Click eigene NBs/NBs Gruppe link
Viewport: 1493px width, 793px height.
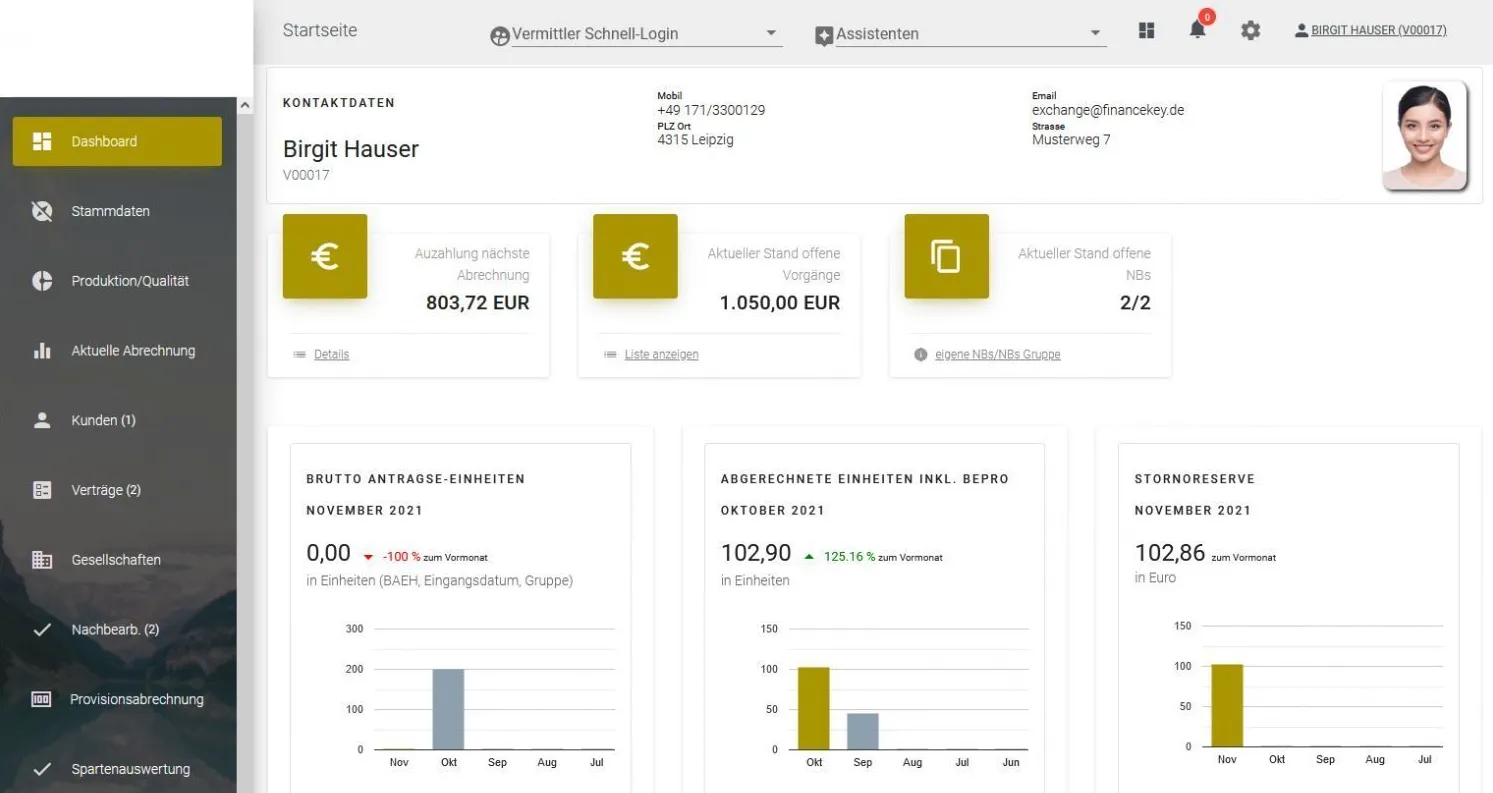coord(995,354)
